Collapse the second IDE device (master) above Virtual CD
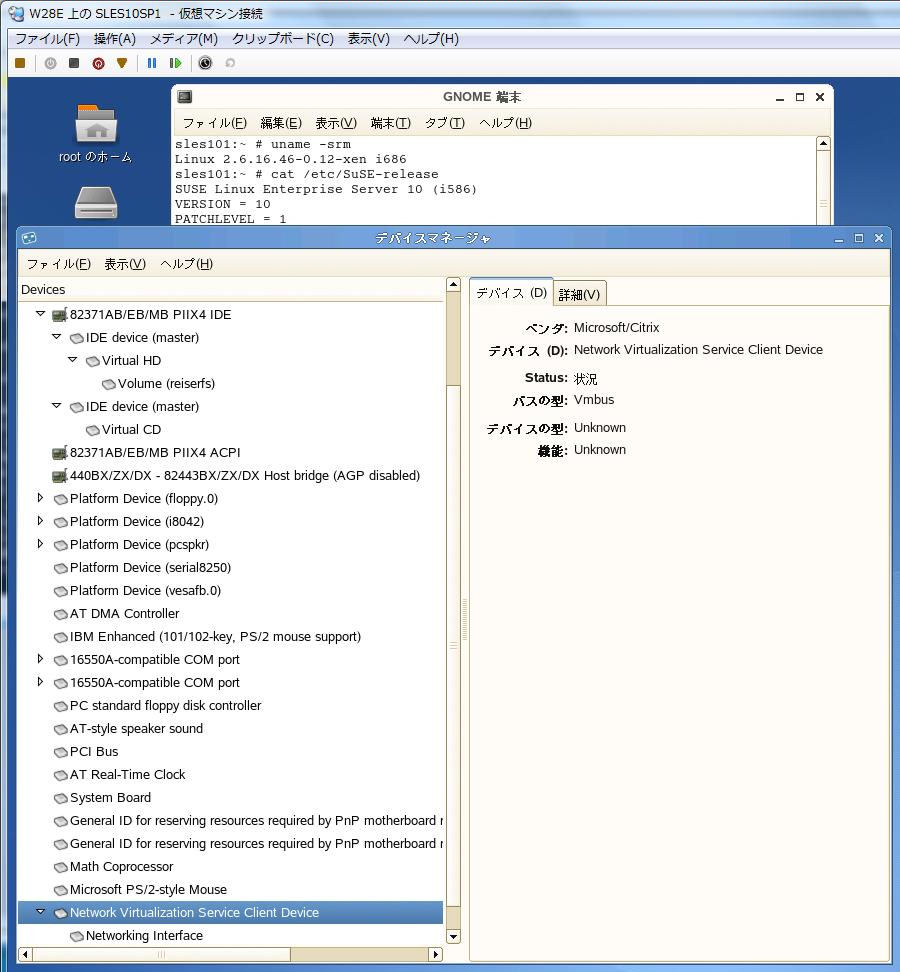This screenshot has width=900, height=972. pyautogui.click(x=56, y=405)
